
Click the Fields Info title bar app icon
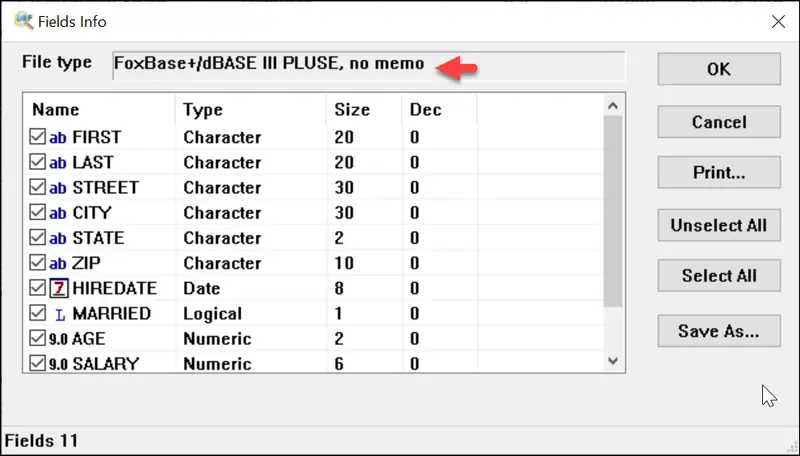[x=23, y=21]
